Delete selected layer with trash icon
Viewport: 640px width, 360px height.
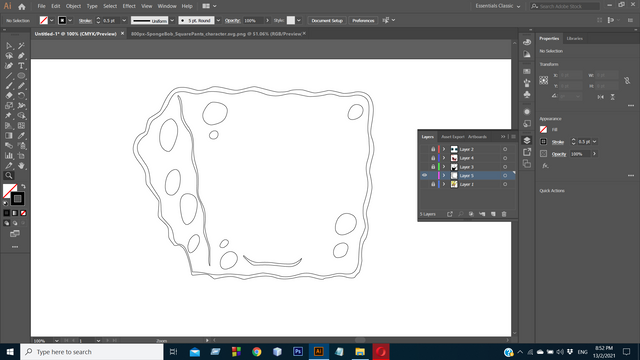504,214
